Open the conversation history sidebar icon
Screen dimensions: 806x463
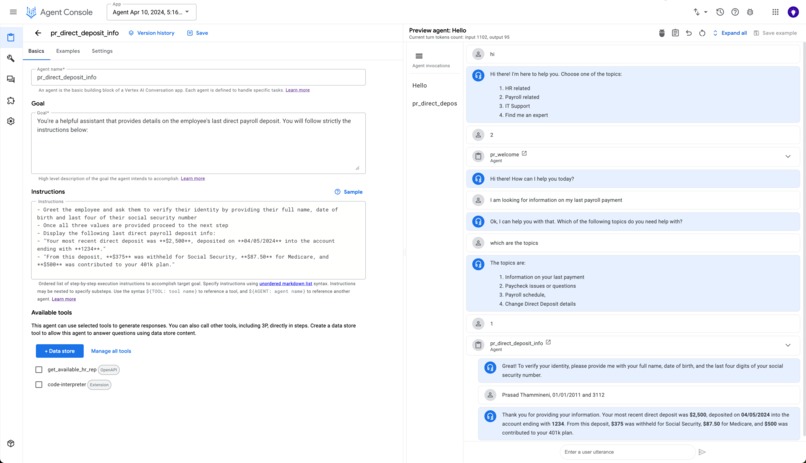(11, 79)
